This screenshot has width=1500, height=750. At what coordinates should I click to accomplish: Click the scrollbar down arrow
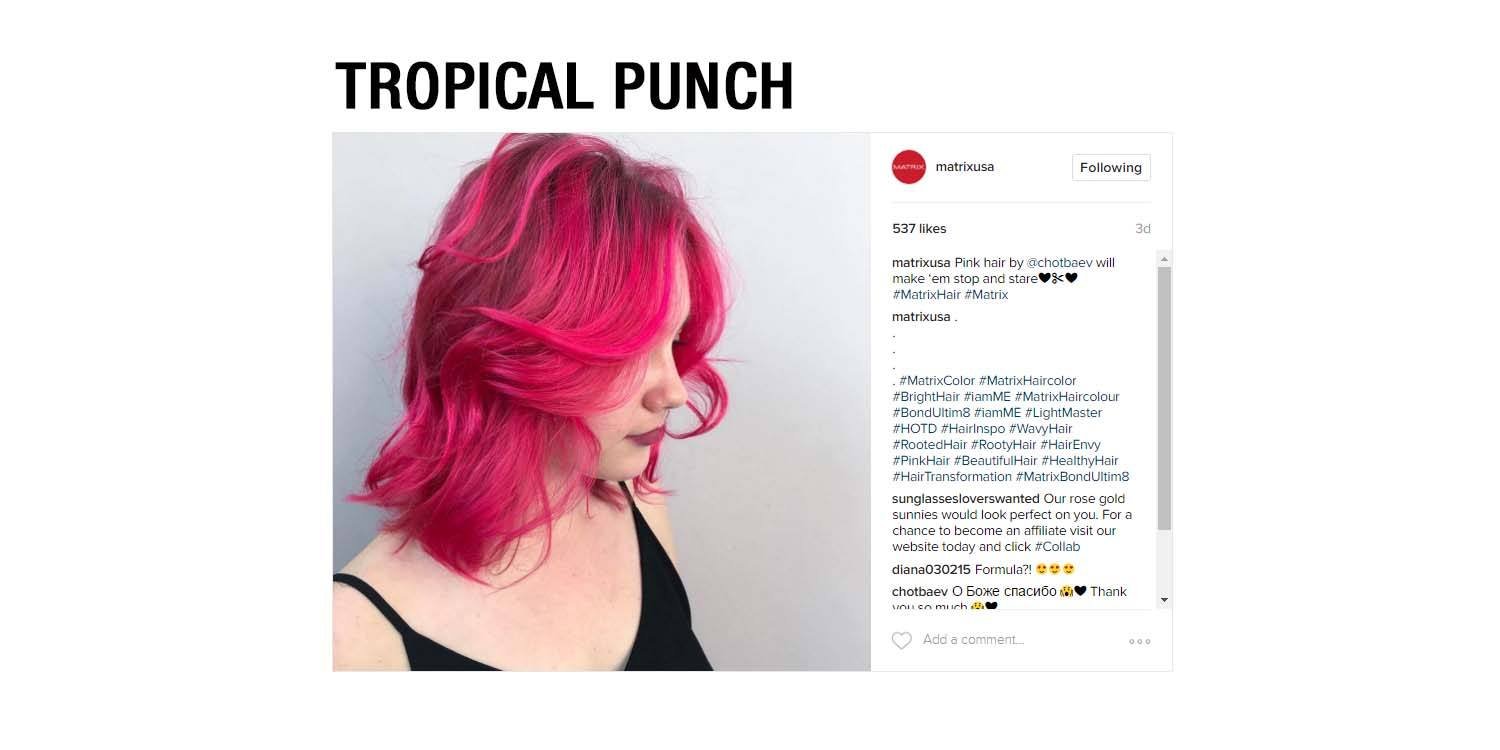[1164, 600]
